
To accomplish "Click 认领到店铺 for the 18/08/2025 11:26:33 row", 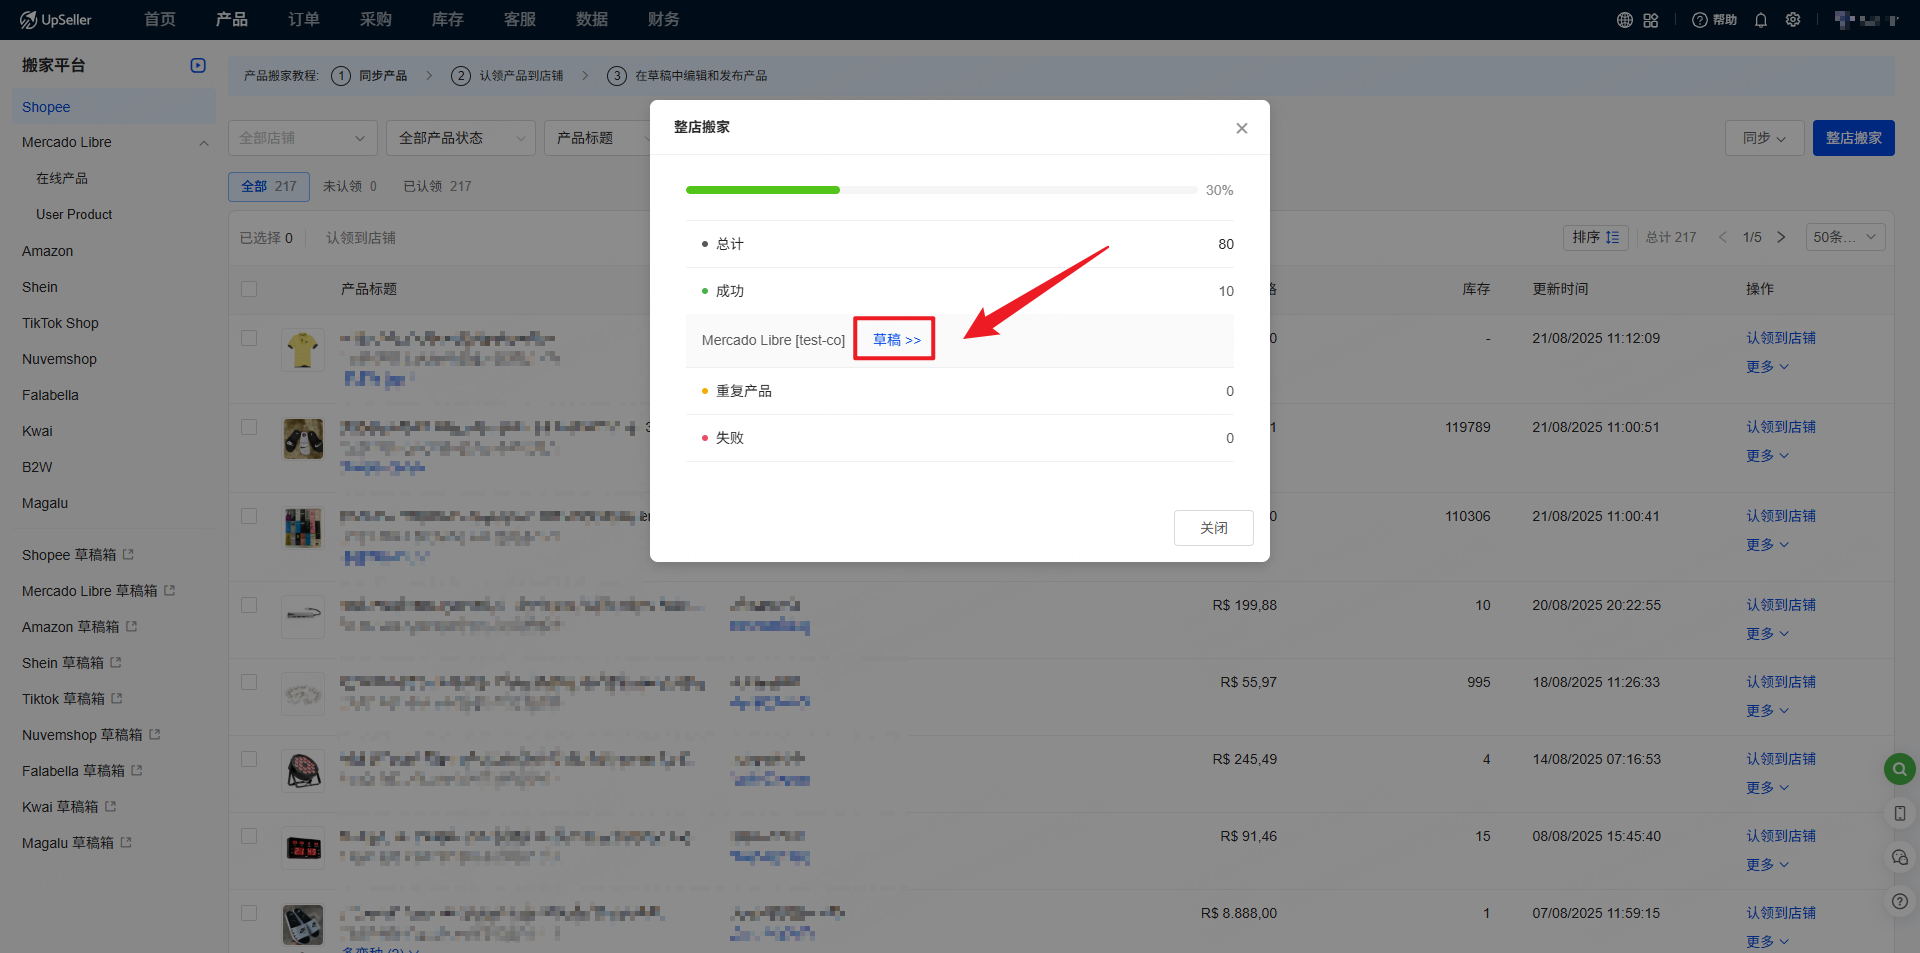I will 1781,682.
